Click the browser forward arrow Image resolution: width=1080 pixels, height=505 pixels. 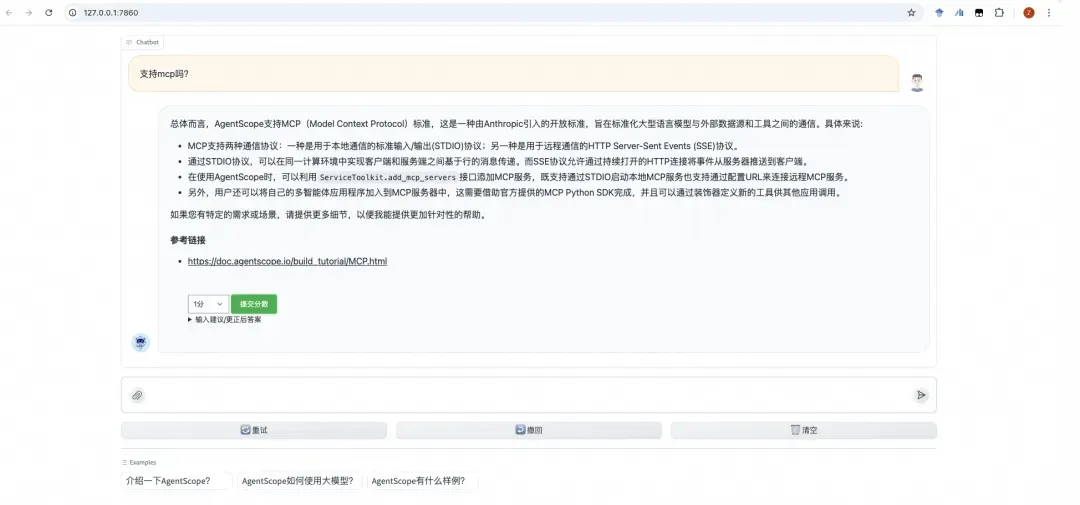click(x=28, y=12)
